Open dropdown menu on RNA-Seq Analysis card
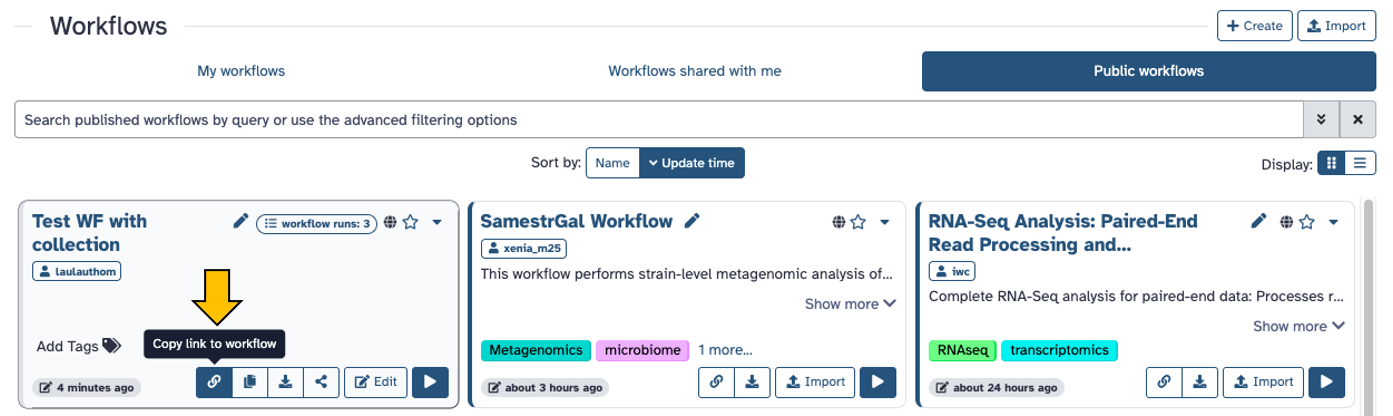Image resolution: width=1393 pixels, height=416 pixels. (x=1333, y=223)
